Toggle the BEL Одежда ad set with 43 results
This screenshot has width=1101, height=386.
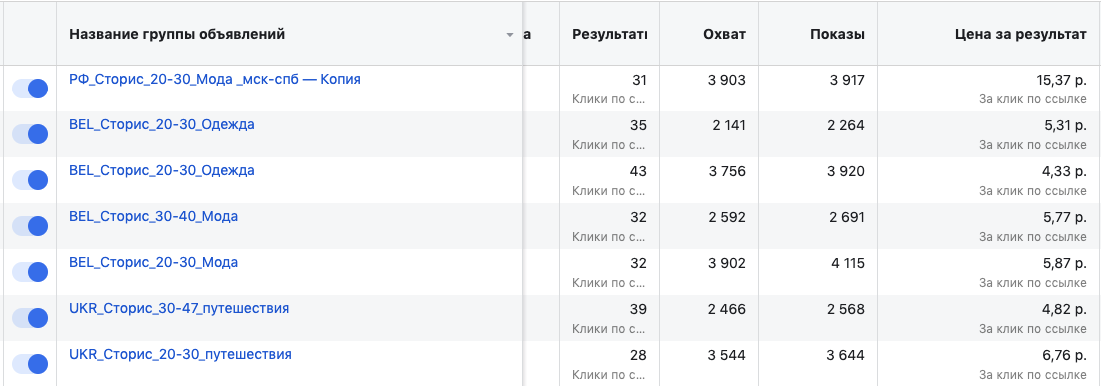[x=30, y=180]
